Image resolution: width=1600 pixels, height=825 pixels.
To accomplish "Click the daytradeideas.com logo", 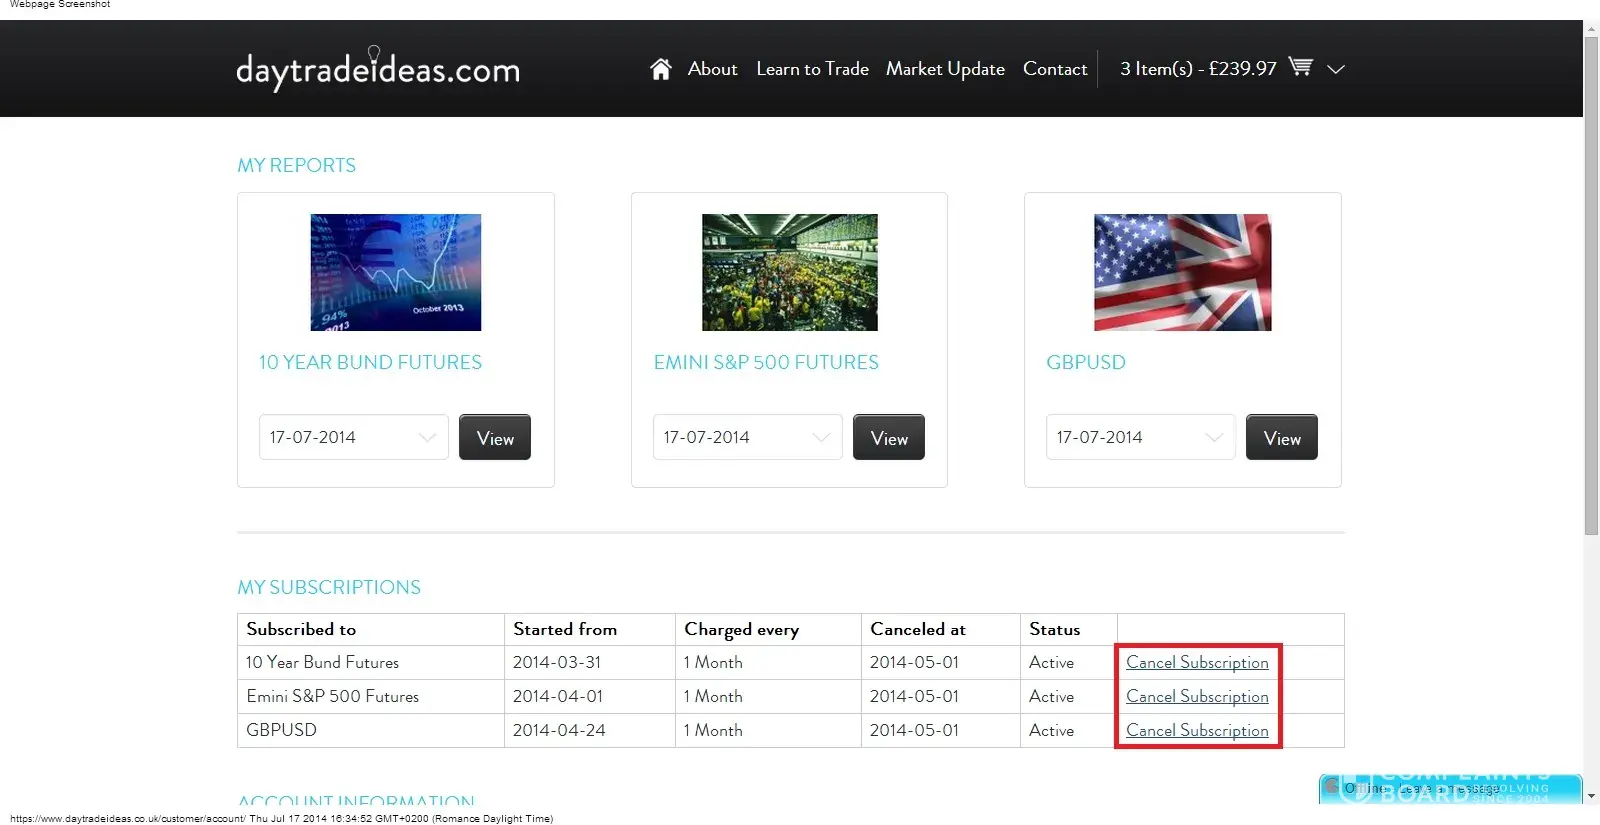I will (378, 69).
